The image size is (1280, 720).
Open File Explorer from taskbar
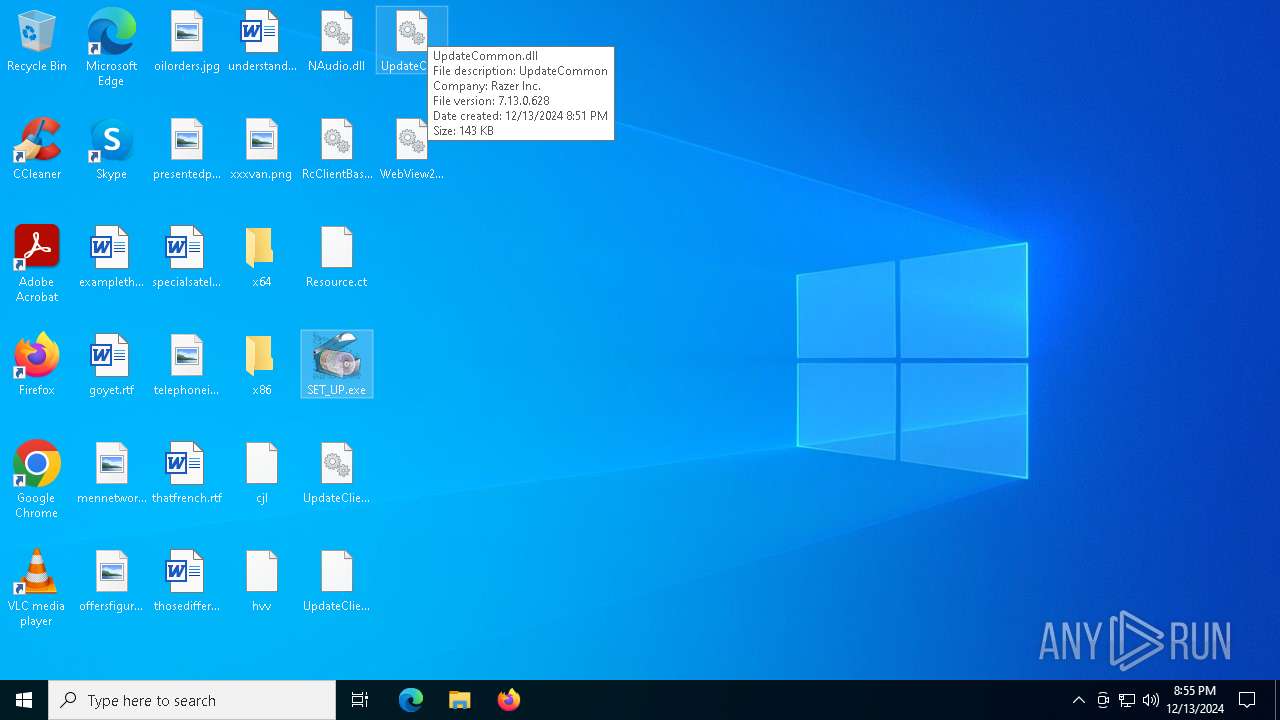click(459, 700)
